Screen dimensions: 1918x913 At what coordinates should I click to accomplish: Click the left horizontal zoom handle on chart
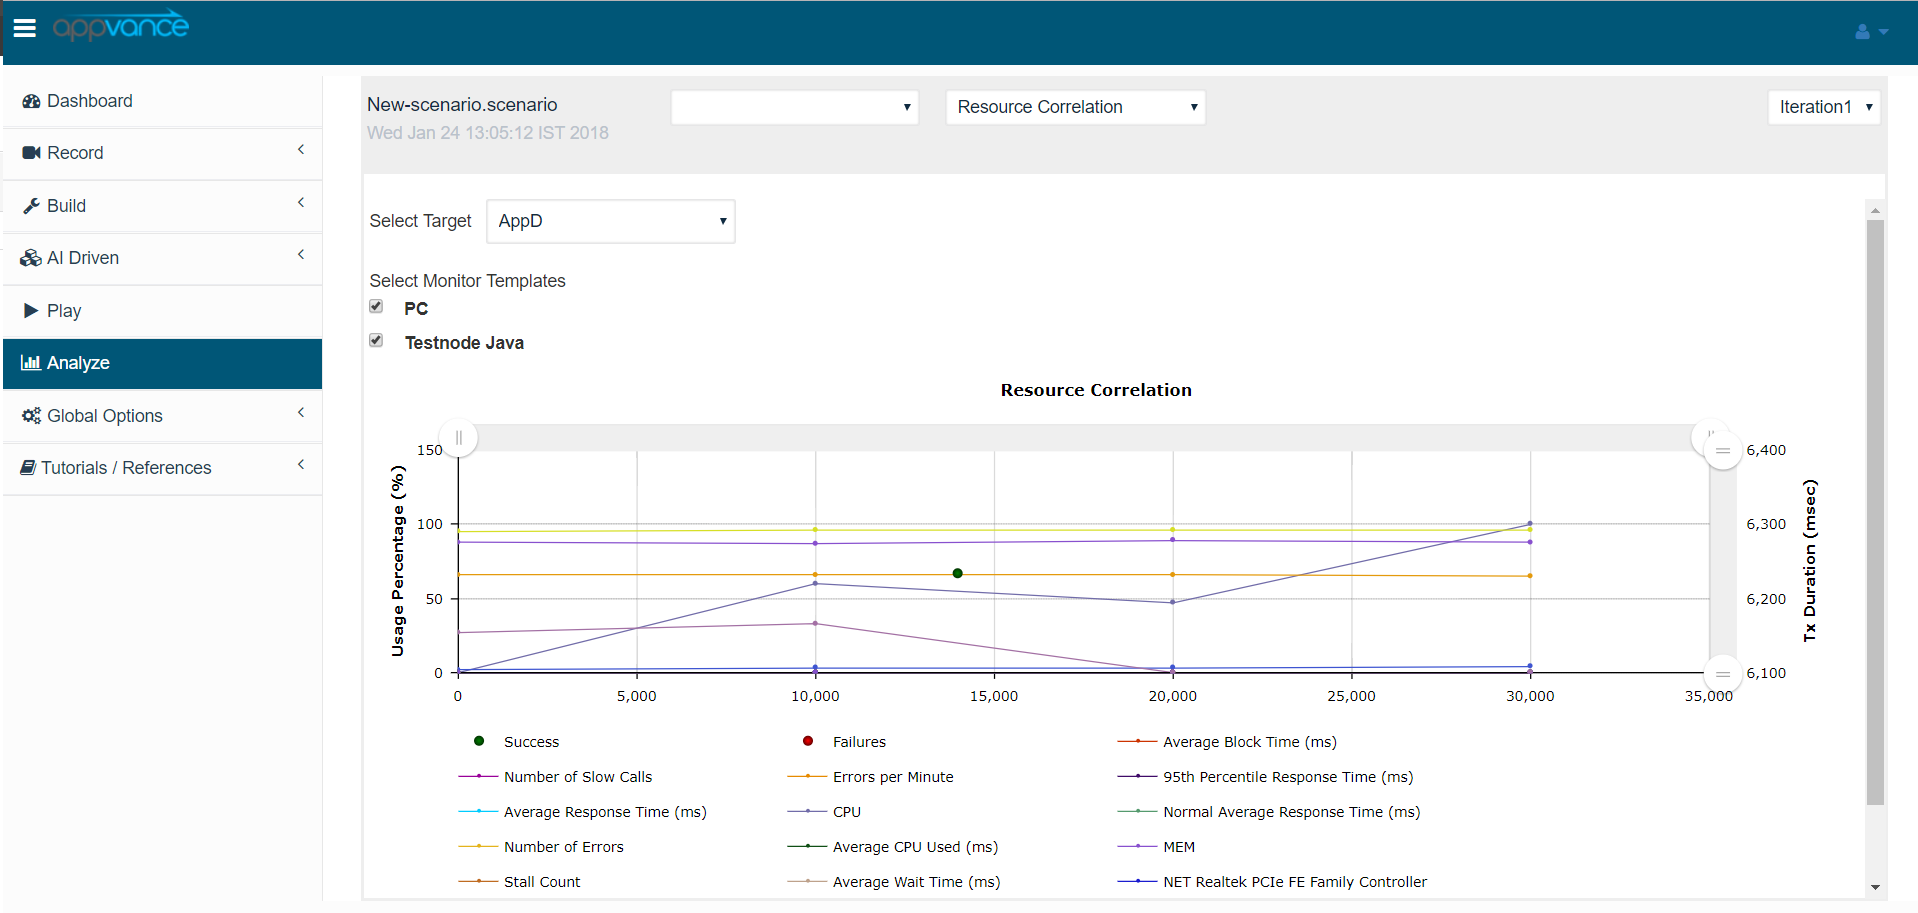point(459,437)
